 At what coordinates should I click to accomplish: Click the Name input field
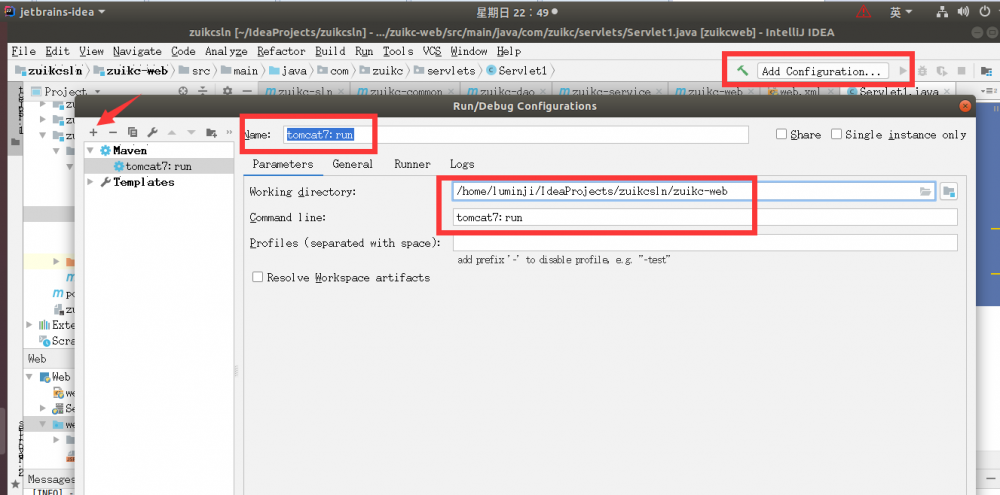pos(515,135)
